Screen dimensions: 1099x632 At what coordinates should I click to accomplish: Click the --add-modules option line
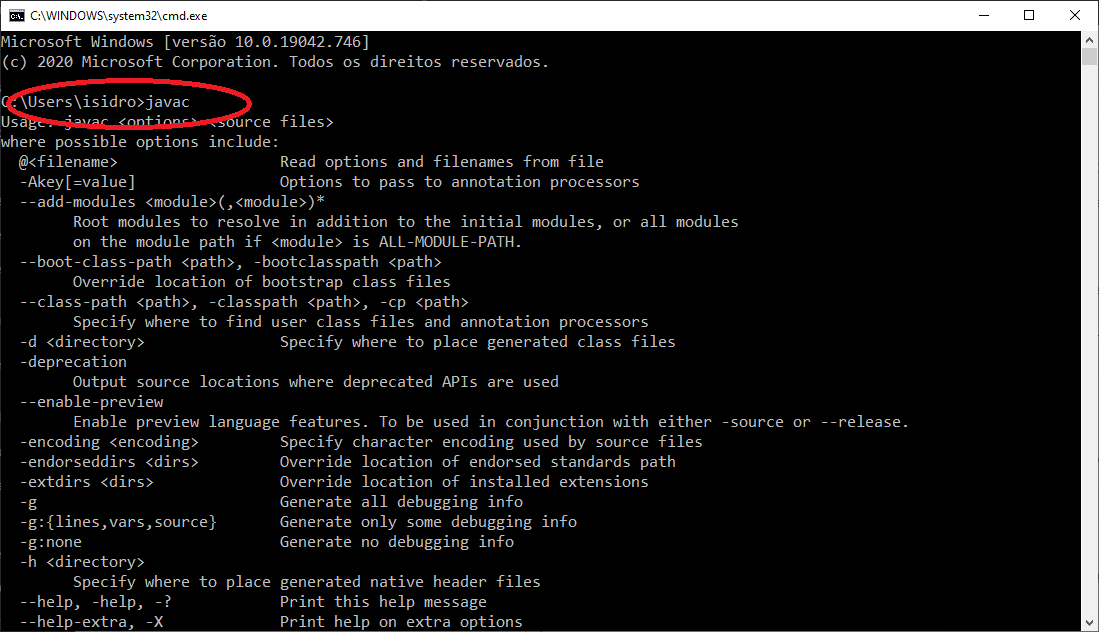point(172,202)
